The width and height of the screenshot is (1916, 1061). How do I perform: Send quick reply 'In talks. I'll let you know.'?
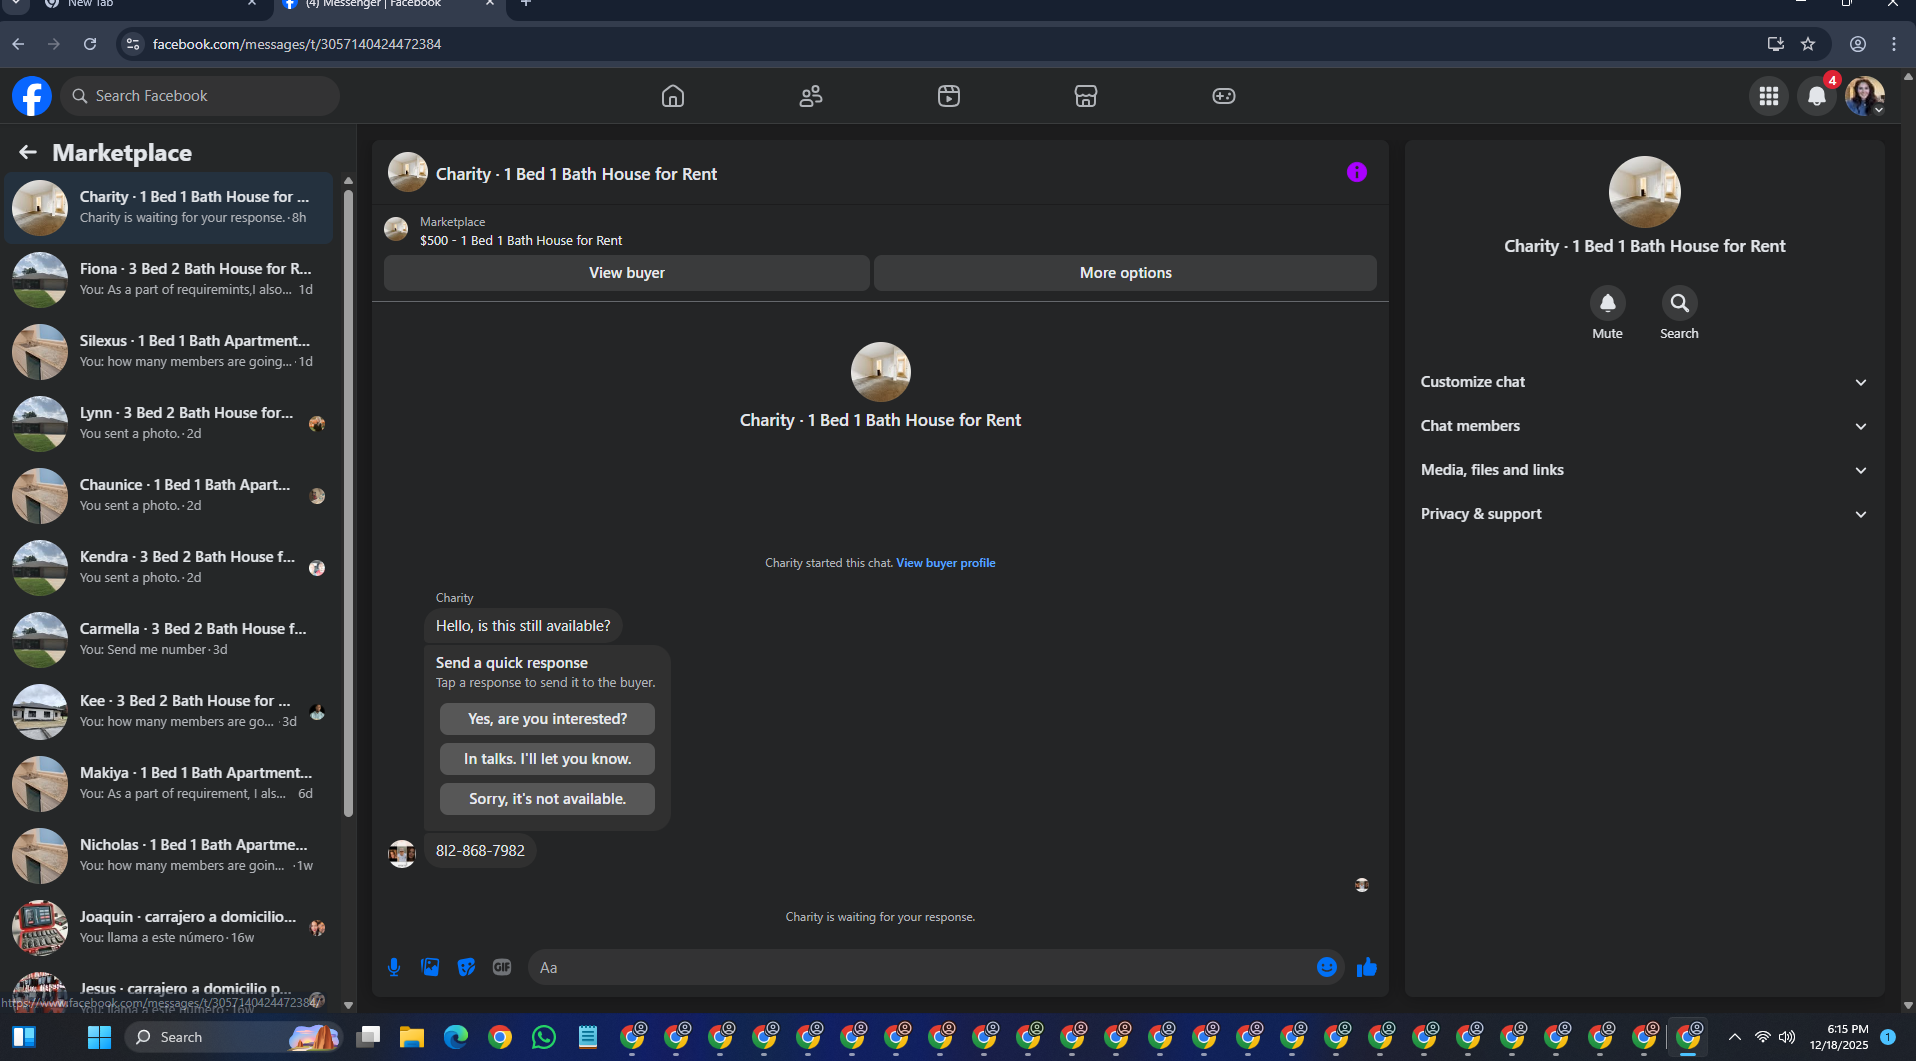point(548,759)
